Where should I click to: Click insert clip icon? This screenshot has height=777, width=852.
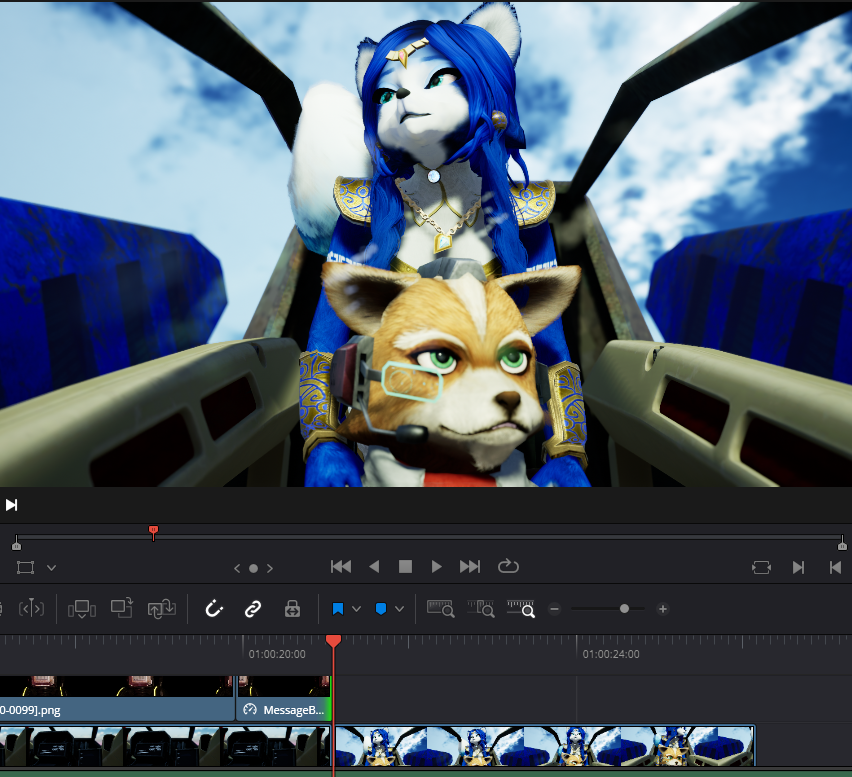click(x=82, y=609)
